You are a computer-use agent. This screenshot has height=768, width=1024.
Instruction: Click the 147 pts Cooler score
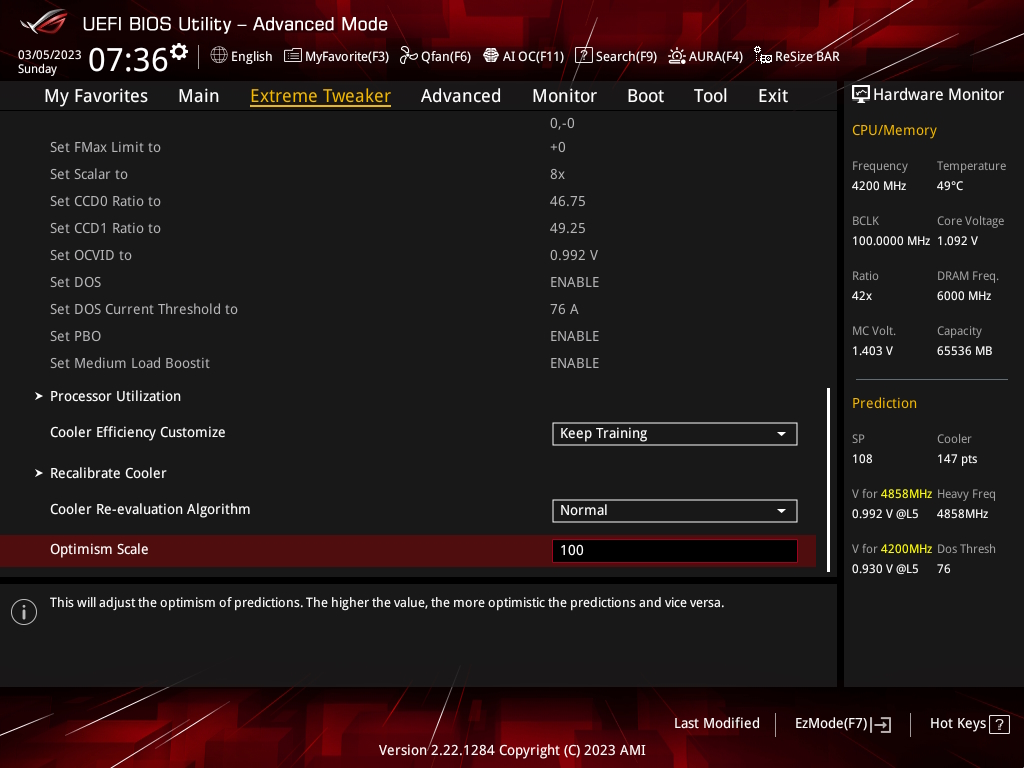pyautogui.click(x=957, y=459)
